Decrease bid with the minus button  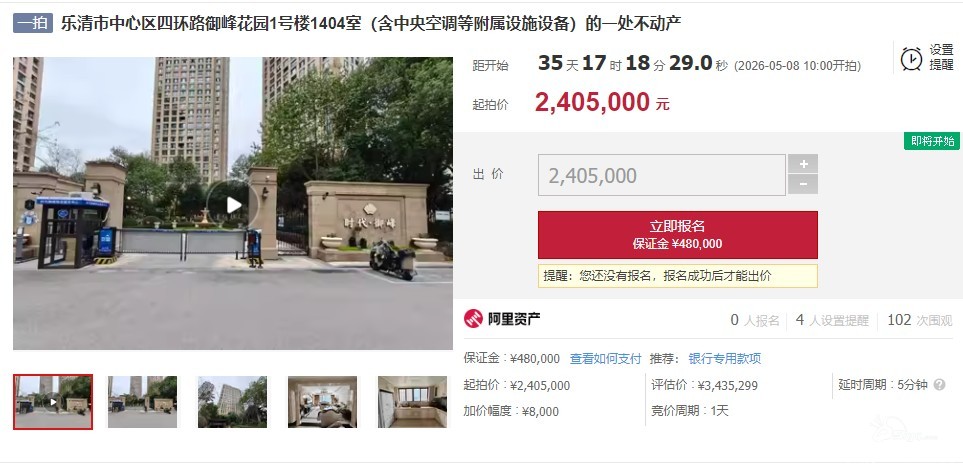[x=803, y=184]
